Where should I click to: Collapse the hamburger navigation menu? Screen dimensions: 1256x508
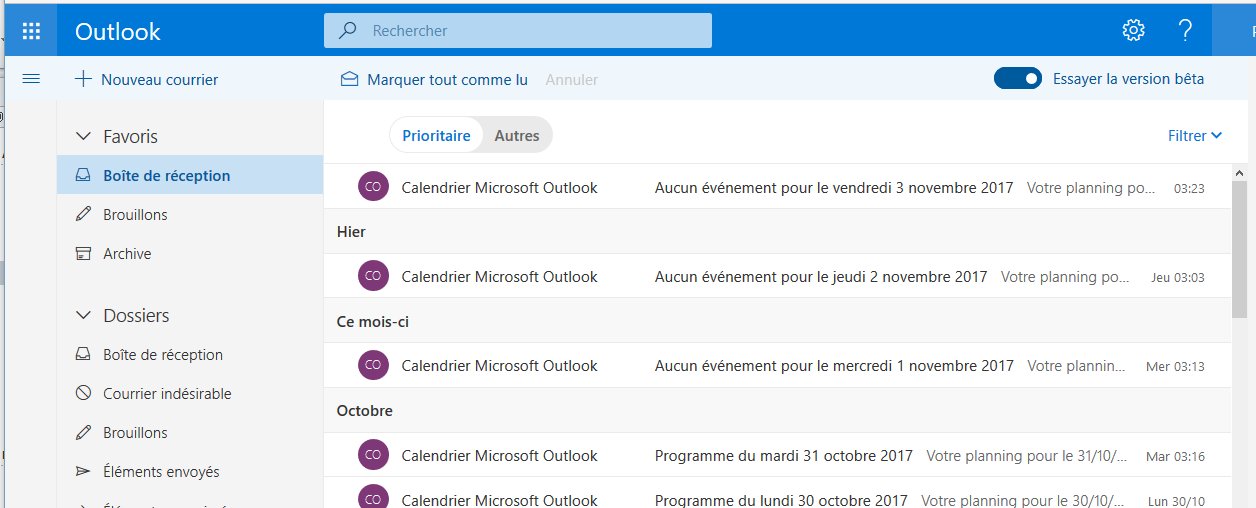tap(31, 79)
